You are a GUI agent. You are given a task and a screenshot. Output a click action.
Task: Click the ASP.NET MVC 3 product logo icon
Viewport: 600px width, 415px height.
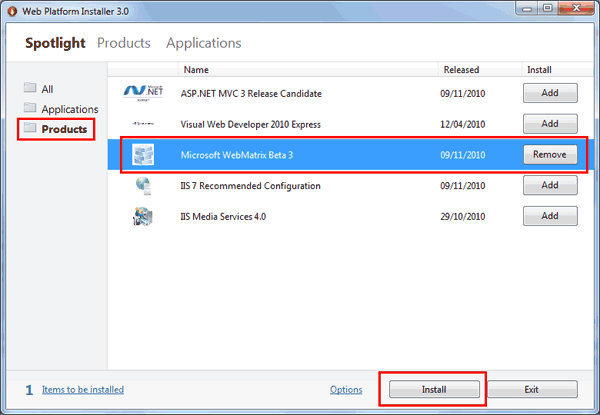click(143, 93)
